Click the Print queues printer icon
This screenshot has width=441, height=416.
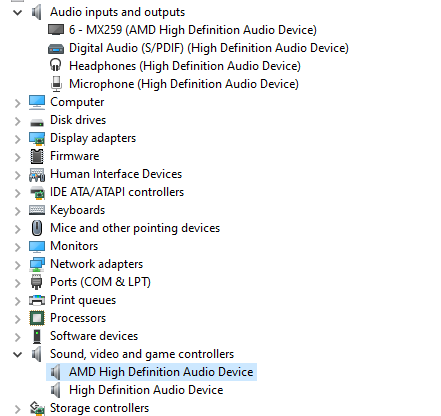(37, 300)
